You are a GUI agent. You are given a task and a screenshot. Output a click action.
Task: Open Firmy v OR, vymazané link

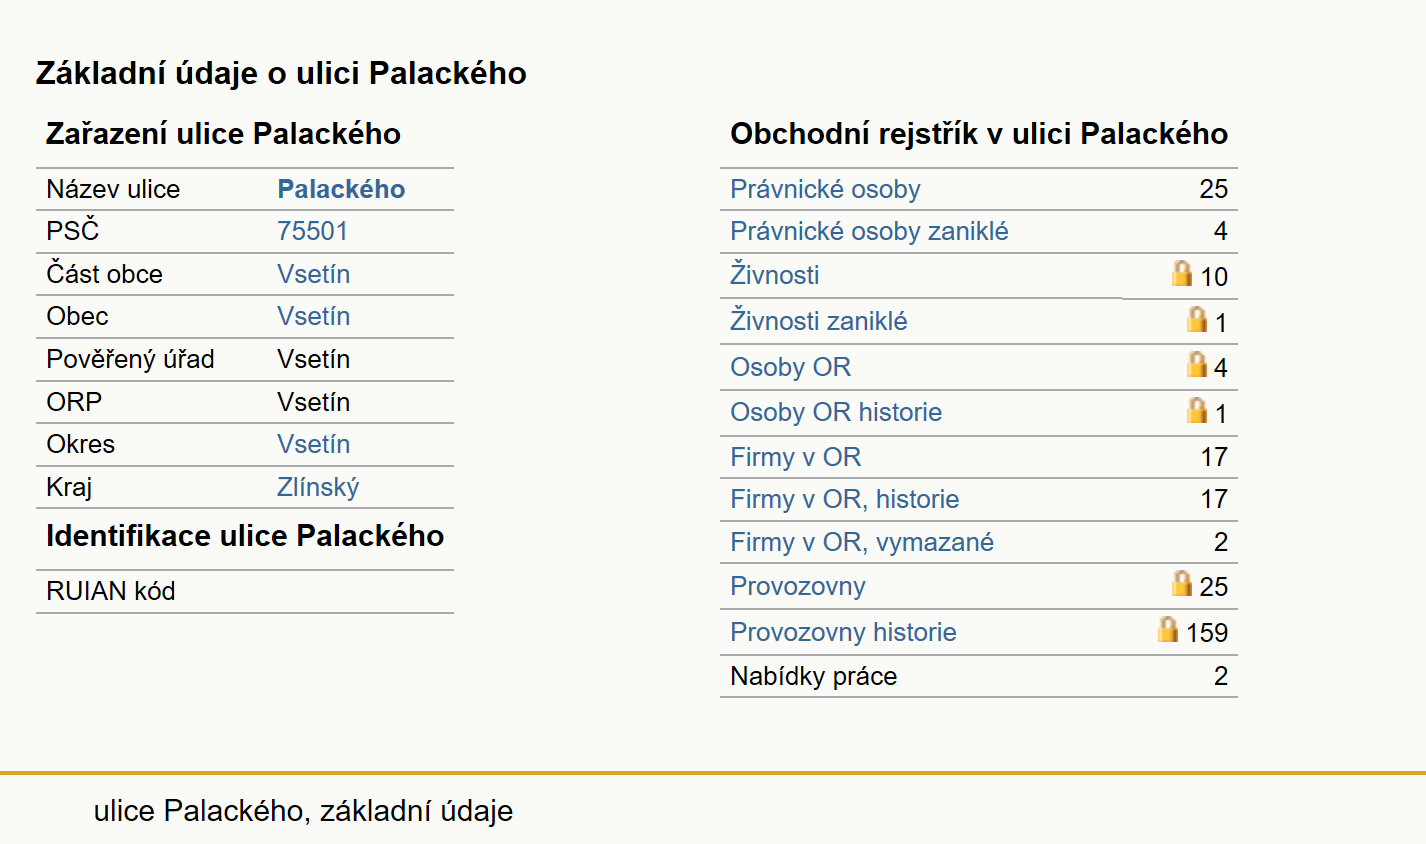pos(862,542)
